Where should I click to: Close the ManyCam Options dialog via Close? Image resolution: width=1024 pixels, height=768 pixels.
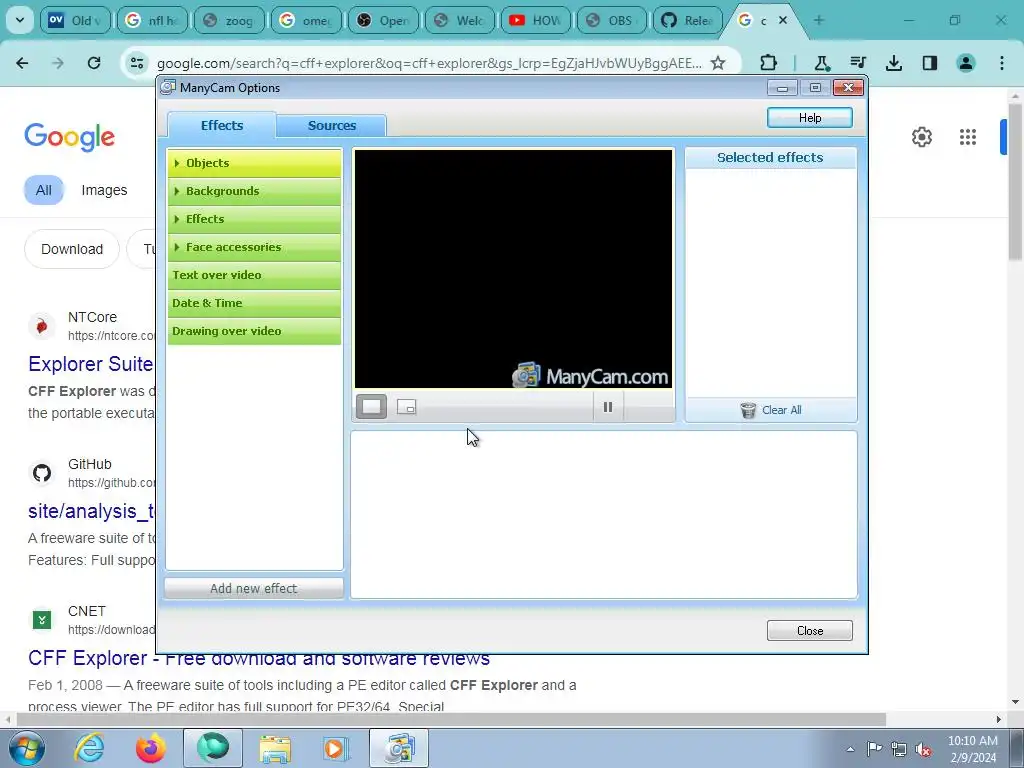point(810,631)
